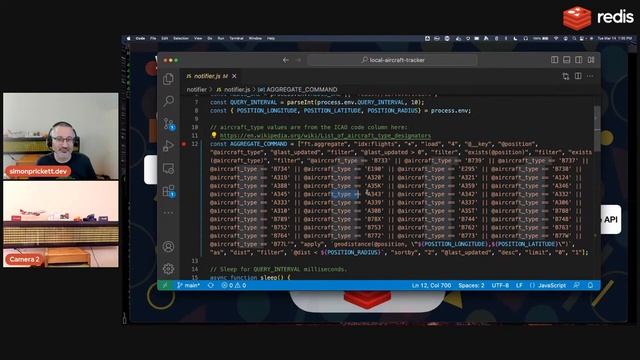Open changes compare icon in editor toolbar
This screenshot has width=640, height=360.
pyautogui.click(x=566, y=76)
